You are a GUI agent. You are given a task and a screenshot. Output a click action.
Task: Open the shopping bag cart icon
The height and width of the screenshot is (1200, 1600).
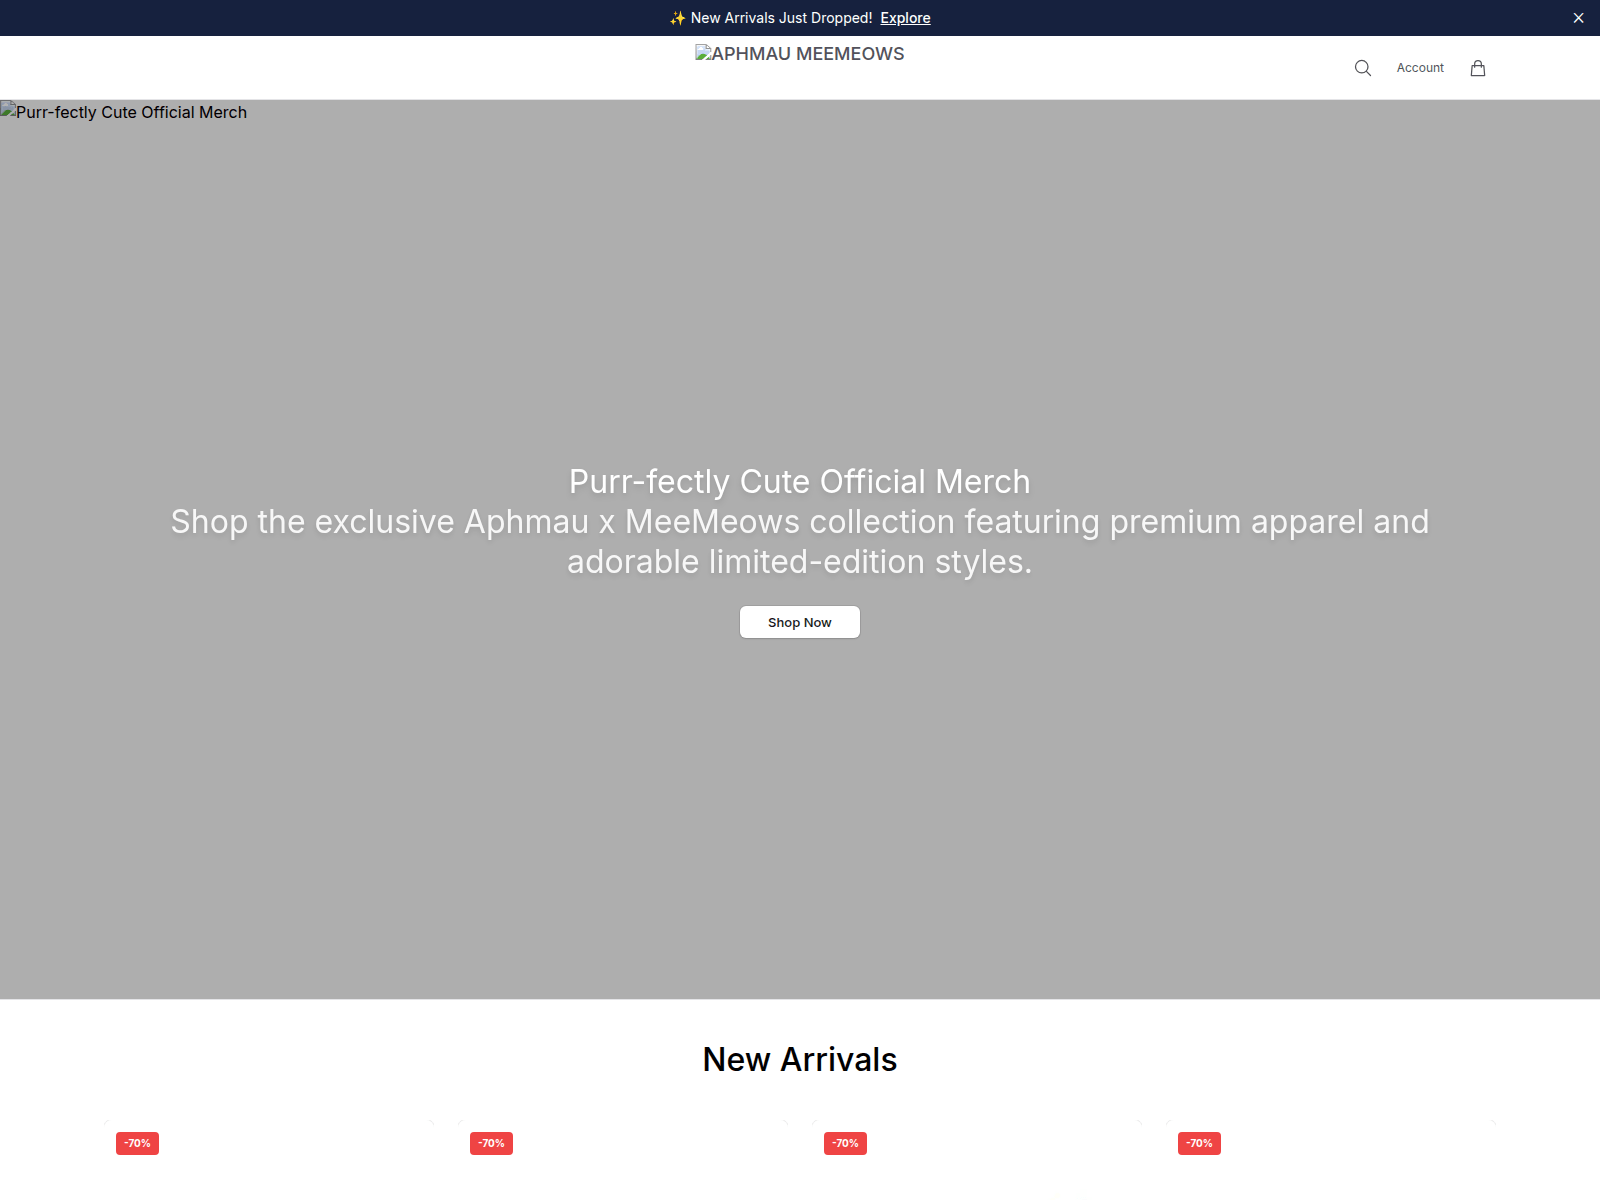(x=1478, y=68)
